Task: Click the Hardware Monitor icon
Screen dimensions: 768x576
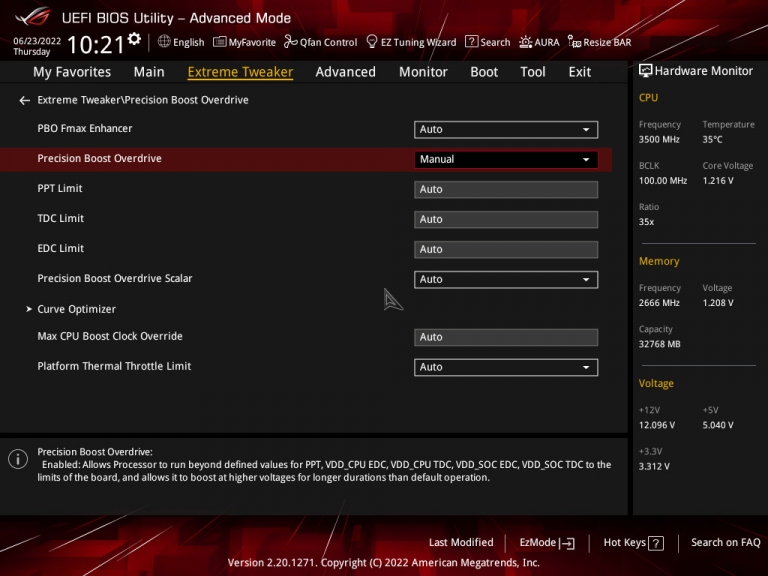Action: tap(646, 71)
